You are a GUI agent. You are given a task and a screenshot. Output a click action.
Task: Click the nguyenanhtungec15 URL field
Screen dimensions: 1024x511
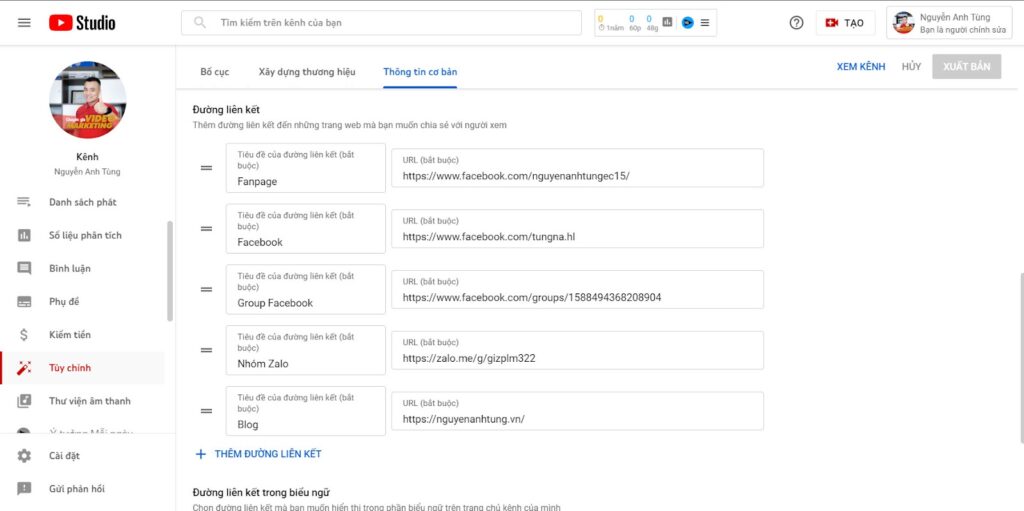click(577, 168)
